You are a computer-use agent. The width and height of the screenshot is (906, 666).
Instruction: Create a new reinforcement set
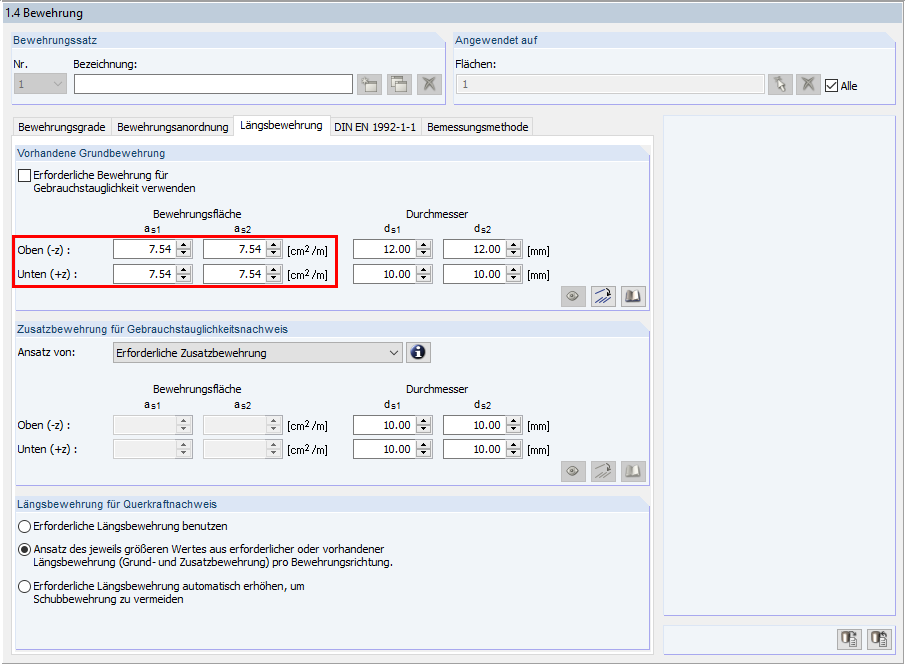click(369, 84)
